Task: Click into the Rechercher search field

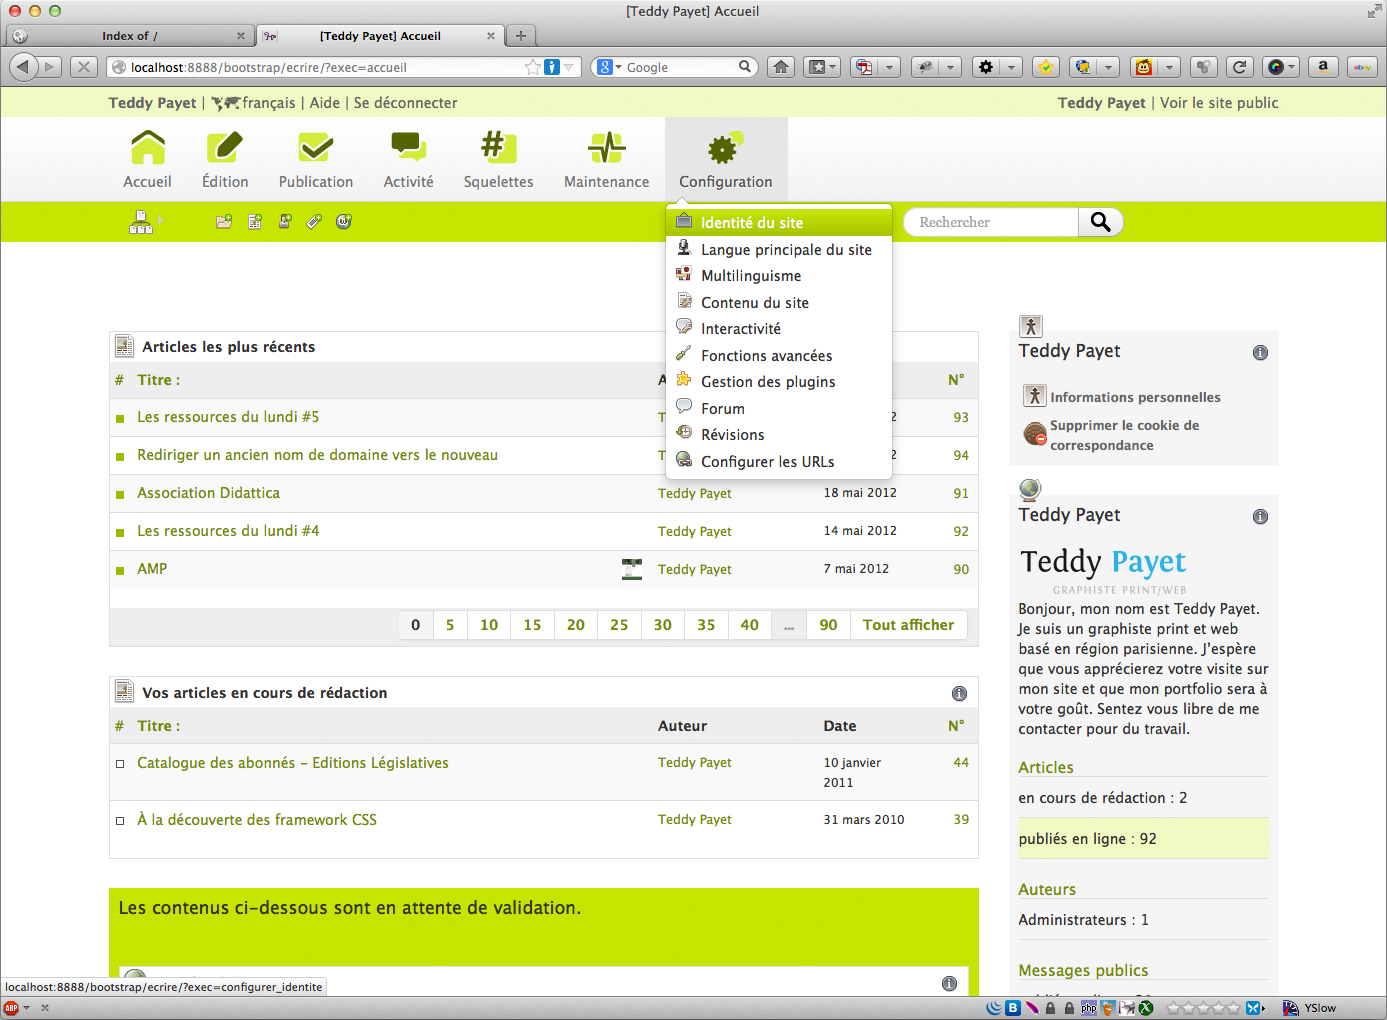Action: click(x=990, y=222)
